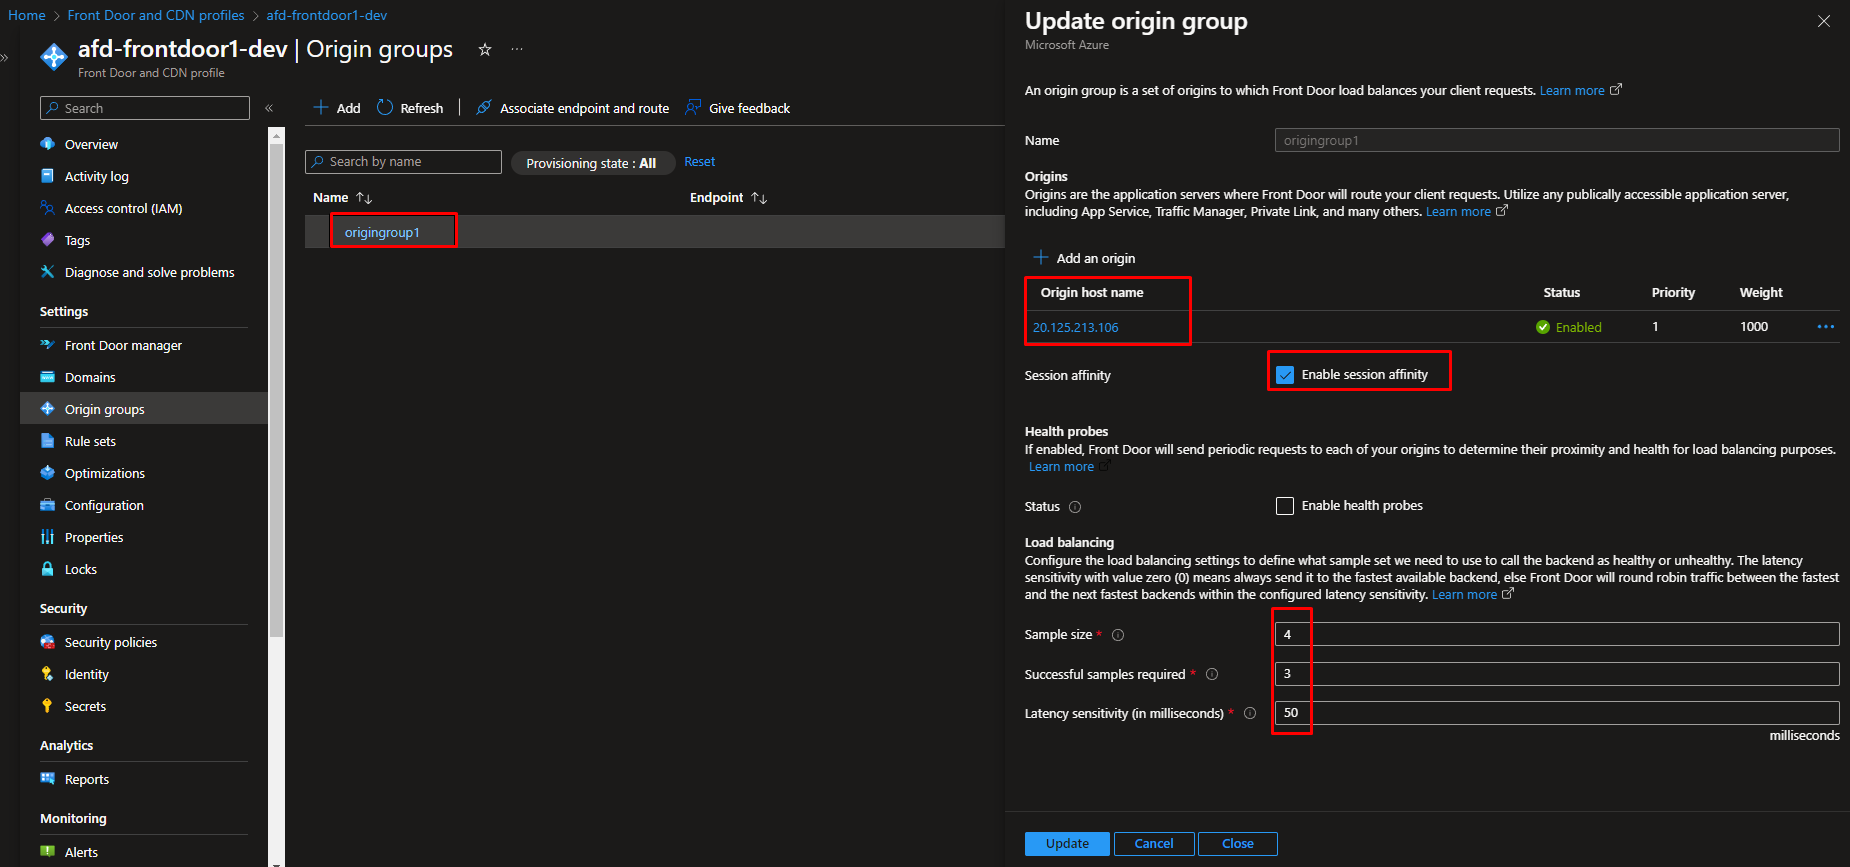
Task: Show info tooltip for Sample size
Action: (1118, 635)
